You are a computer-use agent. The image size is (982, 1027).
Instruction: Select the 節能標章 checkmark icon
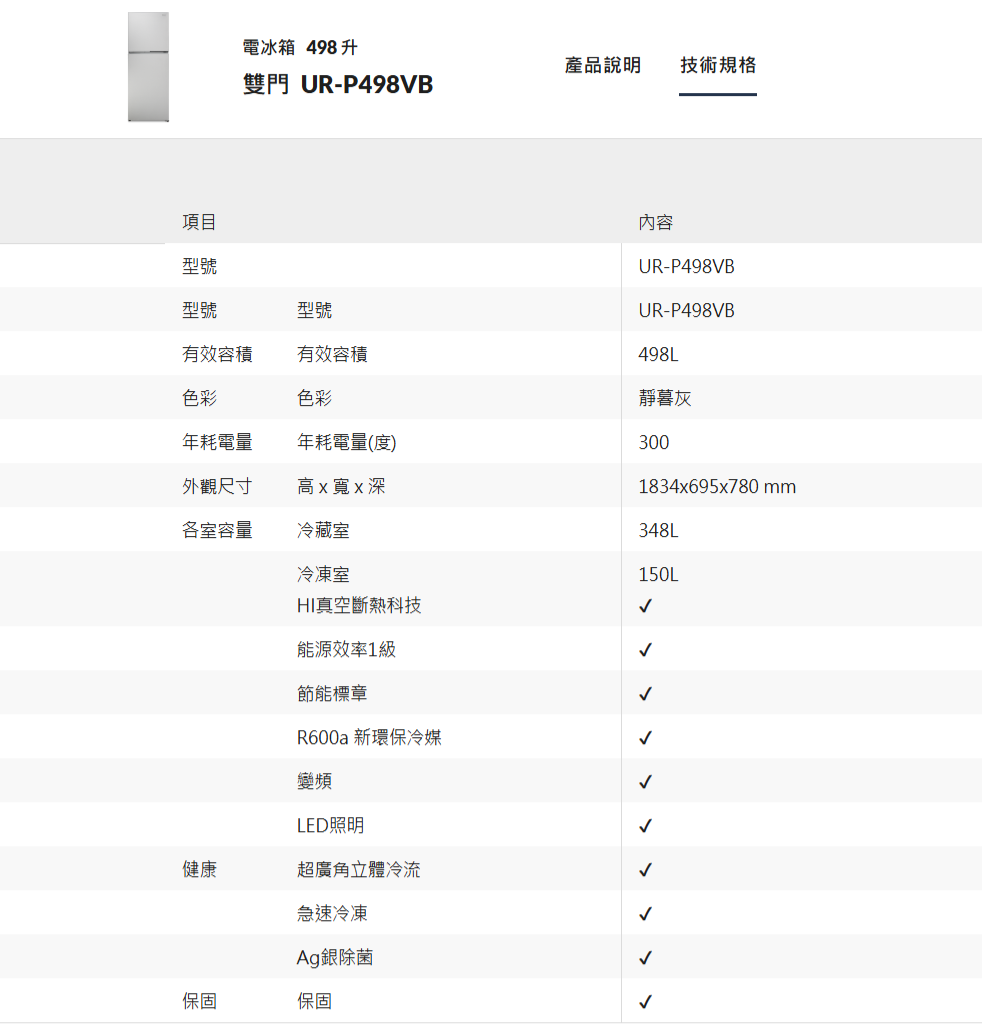pyautogui.click(x=646, y=694)
